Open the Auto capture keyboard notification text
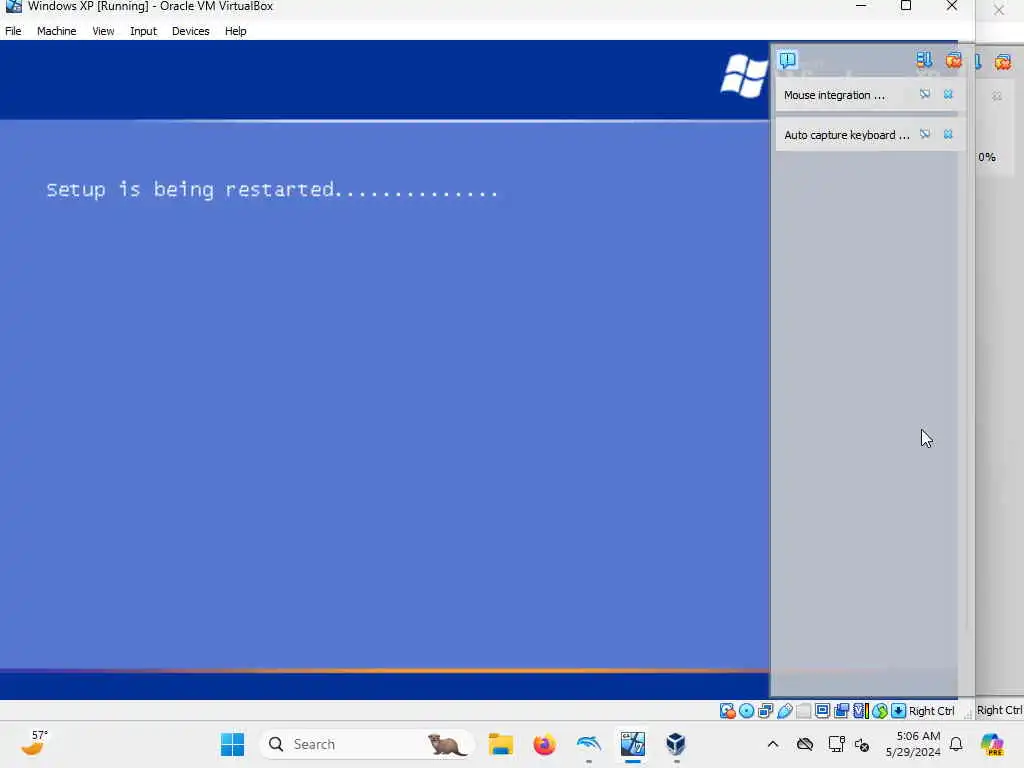The width and height of the screenshot is (1024, 768). [846, 135]
